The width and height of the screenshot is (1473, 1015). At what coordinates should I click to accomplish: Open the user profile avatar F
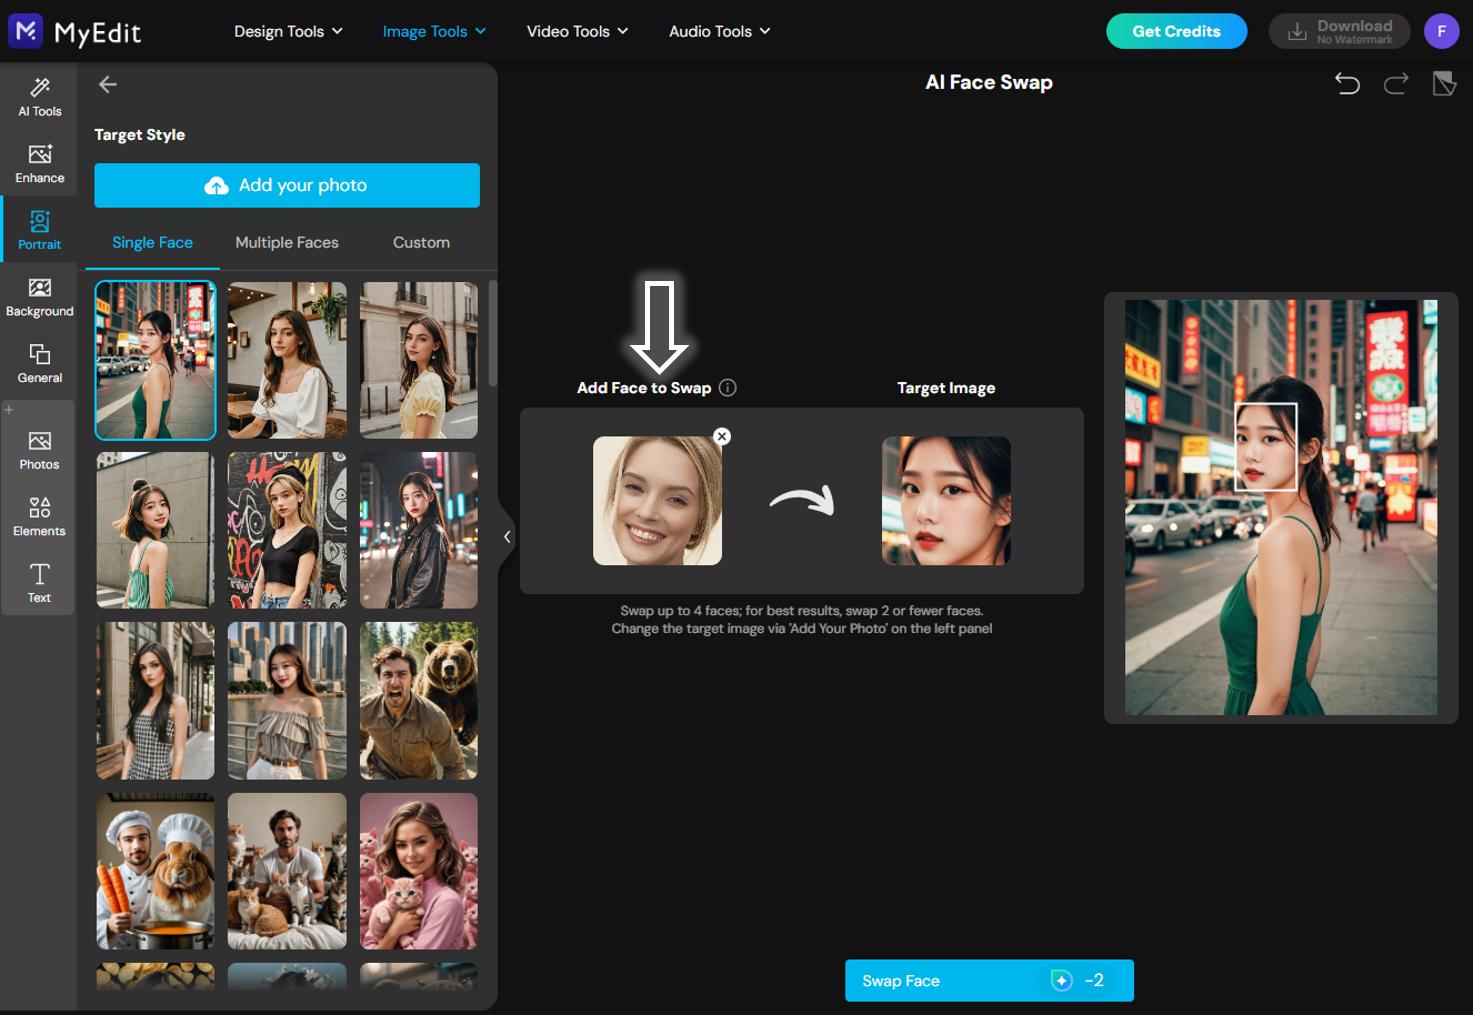pyautogui.click(x=1442, y=31)
